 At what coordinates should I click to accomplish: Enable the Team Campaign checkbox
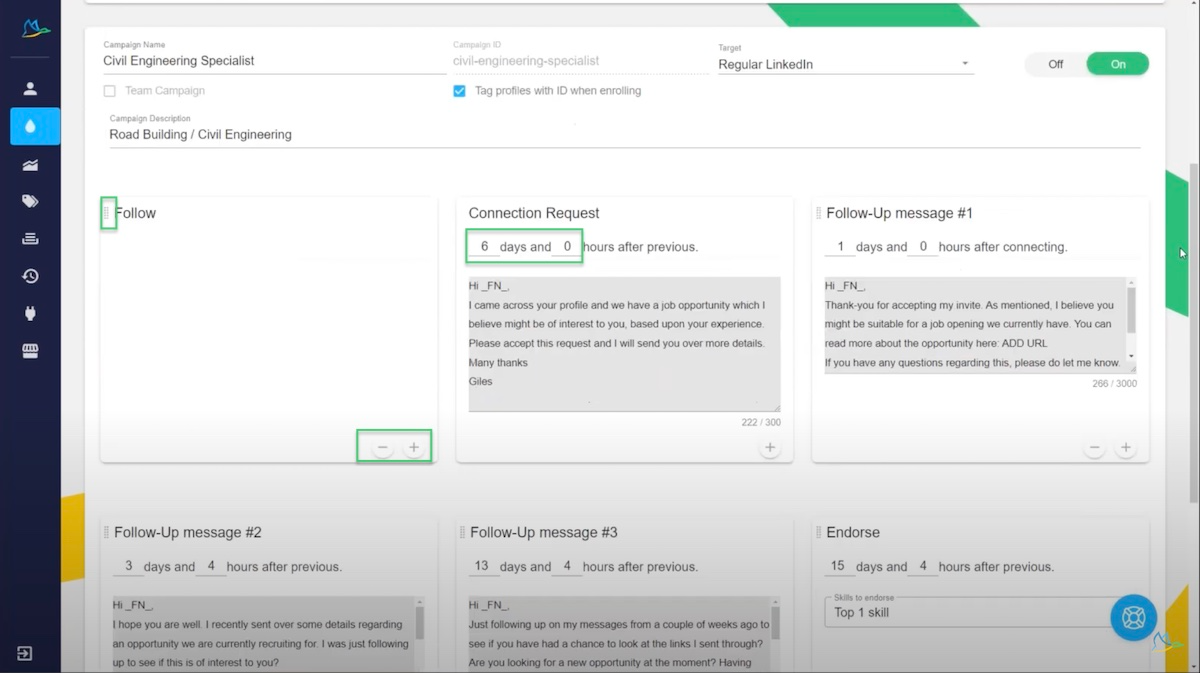click(x=109, y=90)
